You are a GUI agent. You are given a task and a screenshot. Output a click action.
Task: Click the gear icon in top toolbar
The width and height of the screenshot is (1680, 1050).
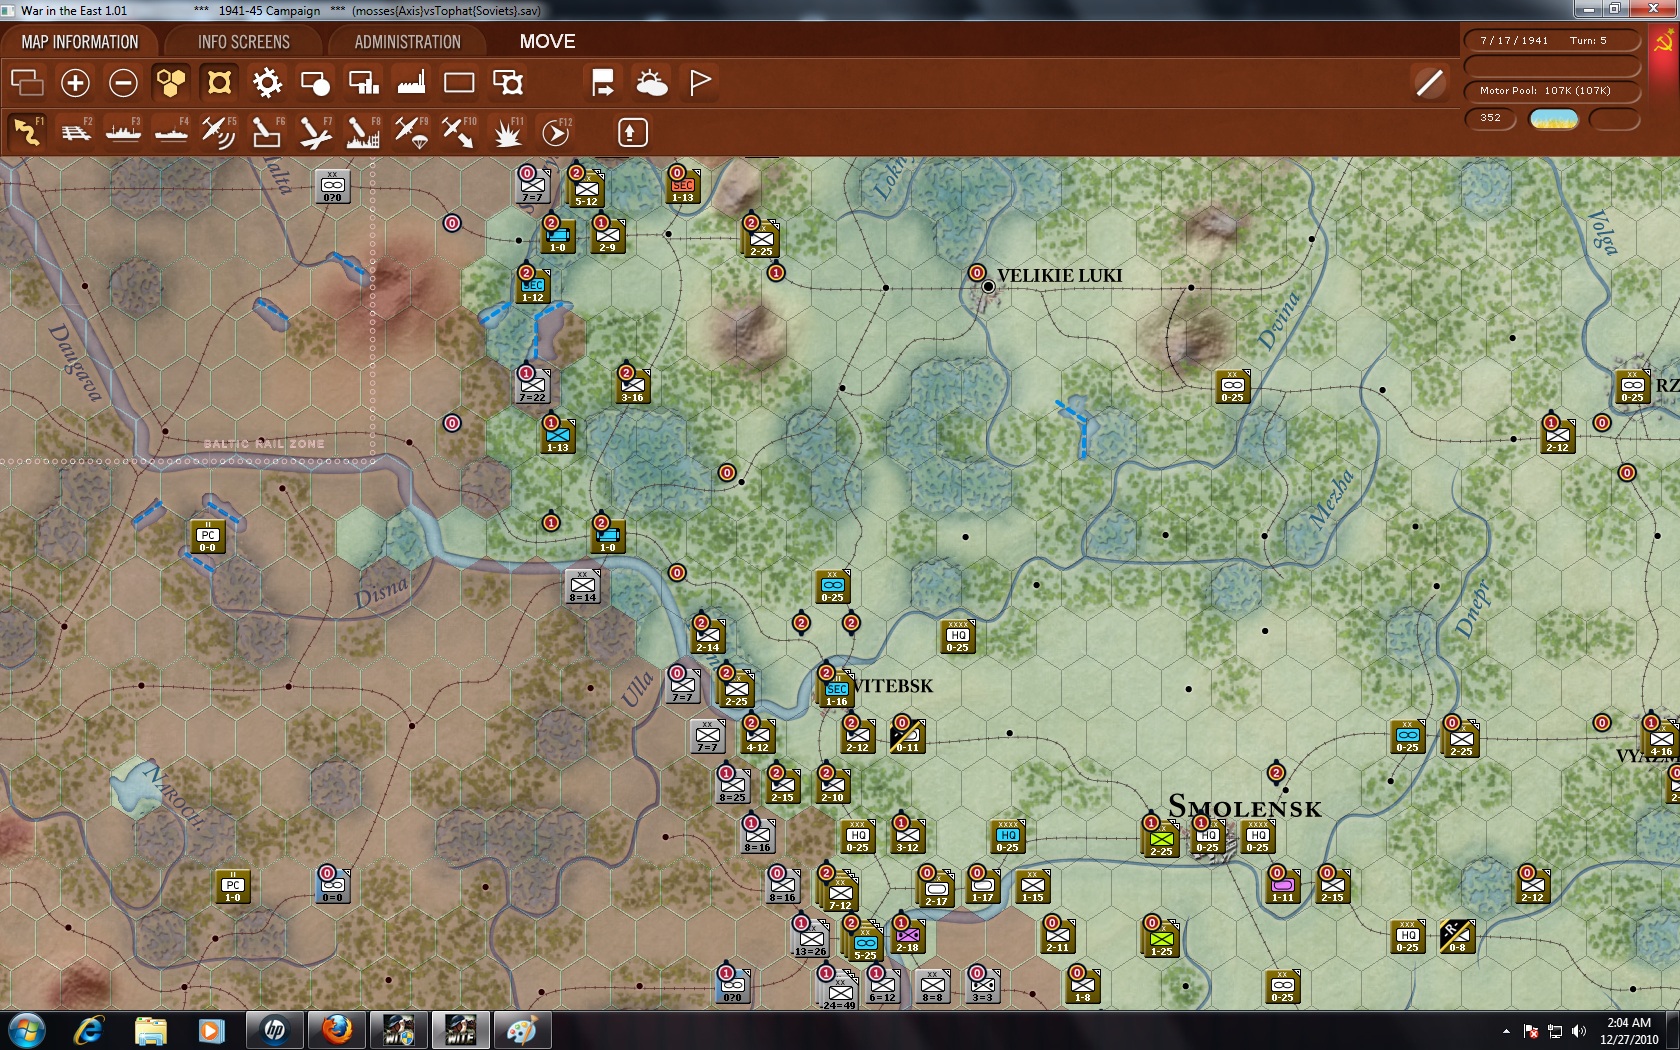[x=267, y=83]
